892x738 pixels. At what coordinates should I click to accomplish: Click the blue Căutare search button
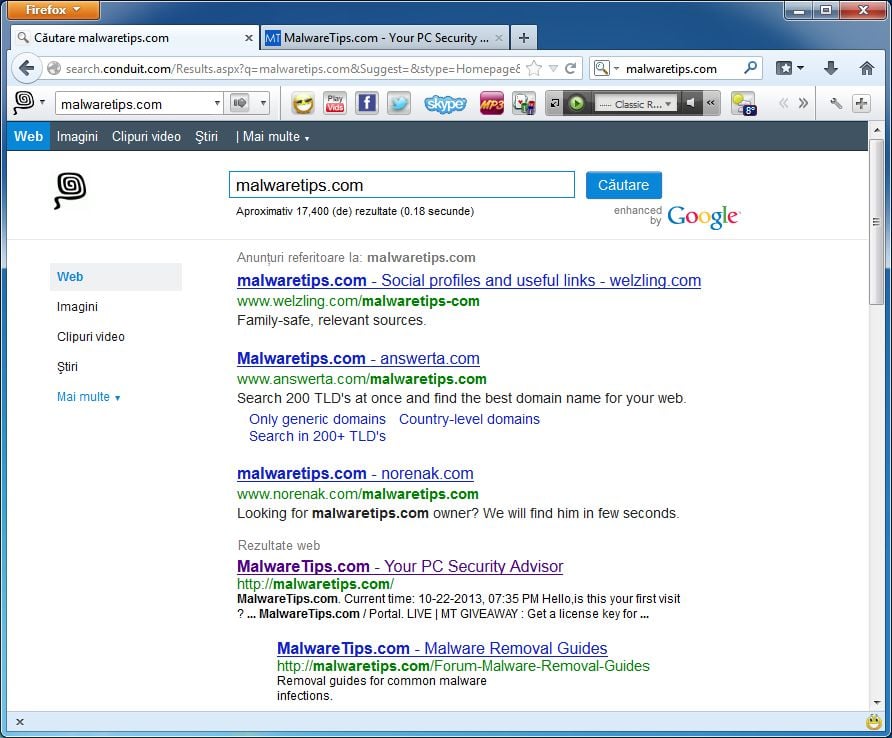(623, 185)
